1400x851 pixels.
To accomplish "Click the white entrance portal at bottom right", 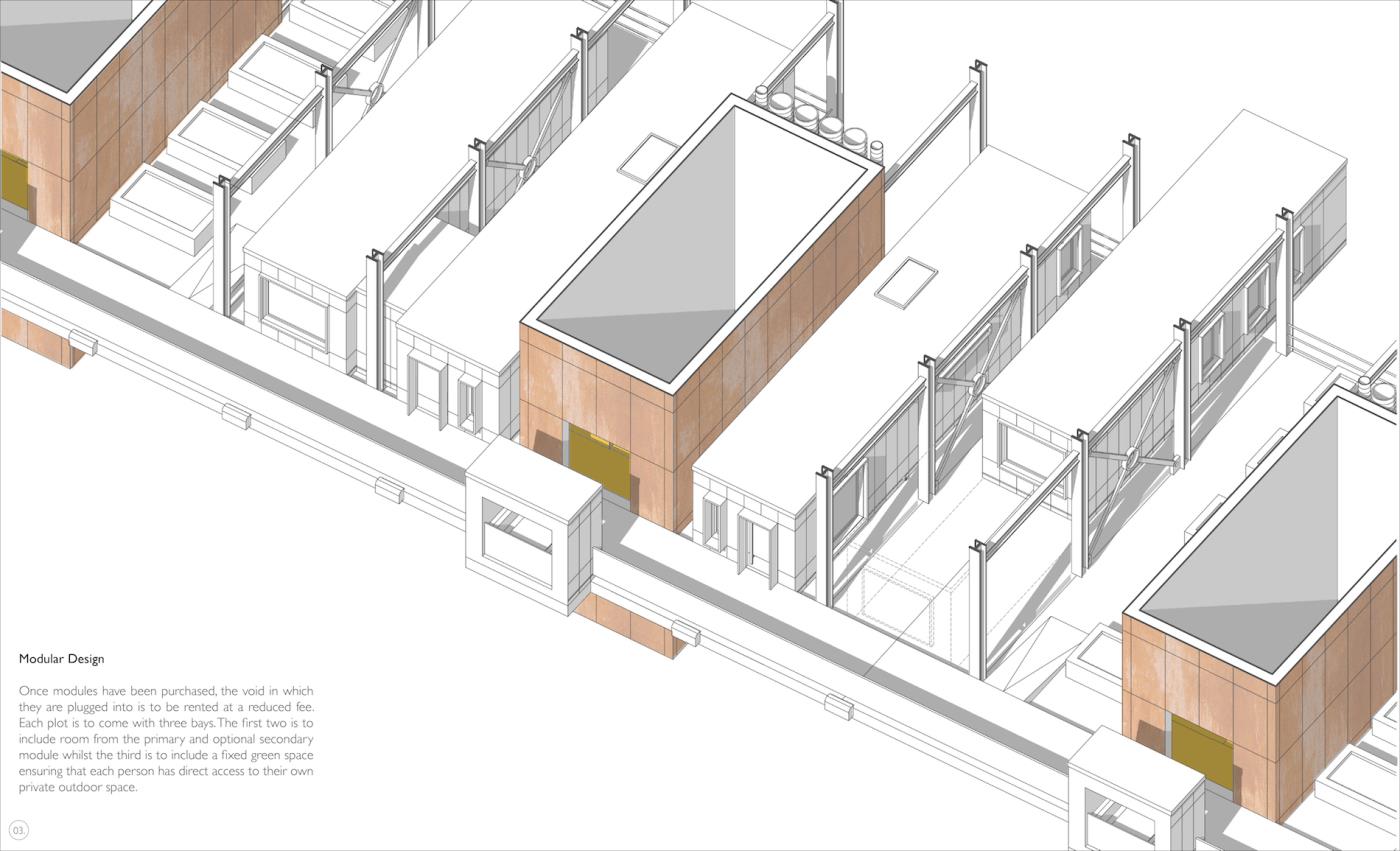I will [1135, 795].
